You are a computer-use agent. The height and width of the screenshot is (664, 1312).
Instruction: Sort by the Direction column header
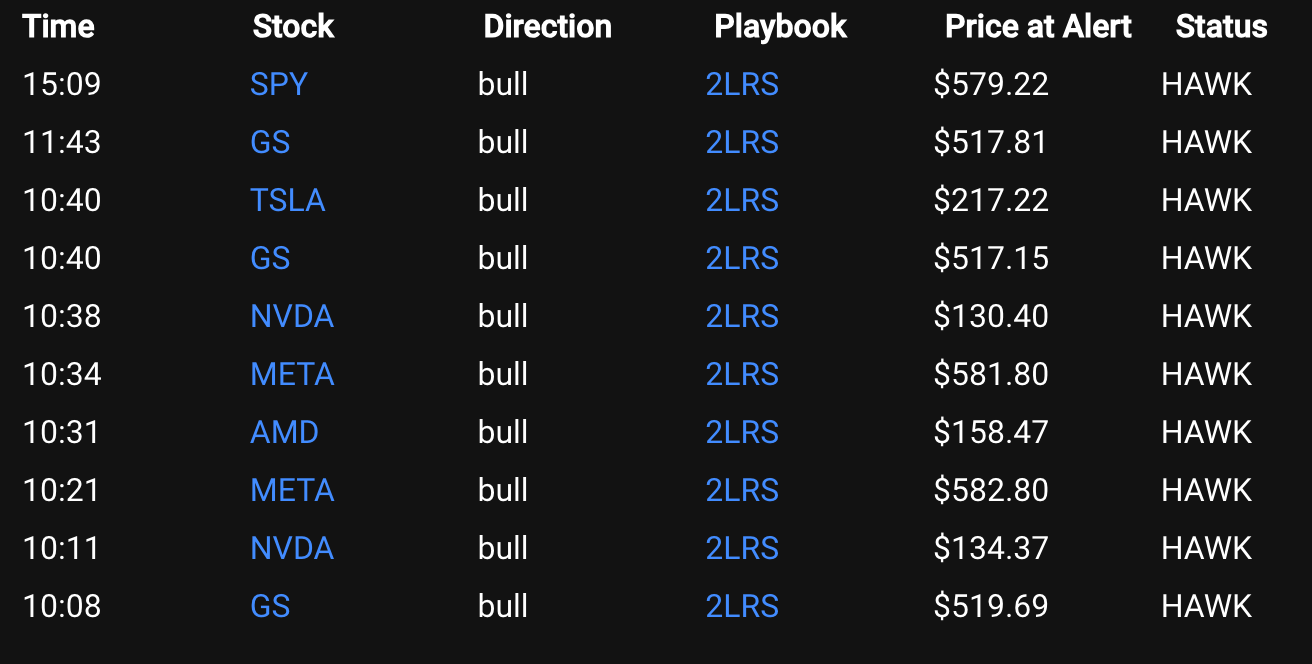pyautogui.click(x=547, y=26)
